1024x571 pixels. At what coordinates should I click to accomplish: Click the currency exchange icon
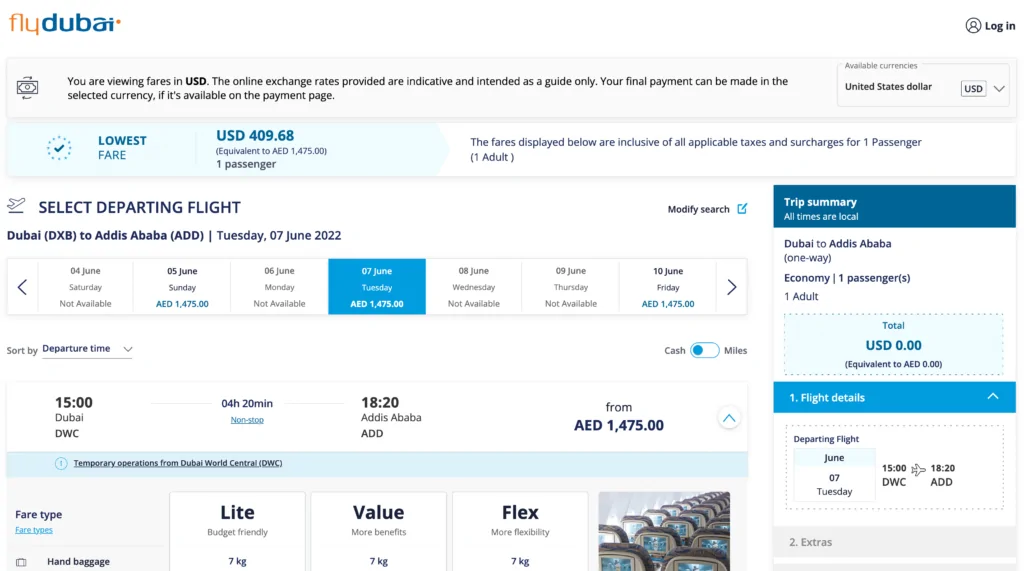coord(28,87)
